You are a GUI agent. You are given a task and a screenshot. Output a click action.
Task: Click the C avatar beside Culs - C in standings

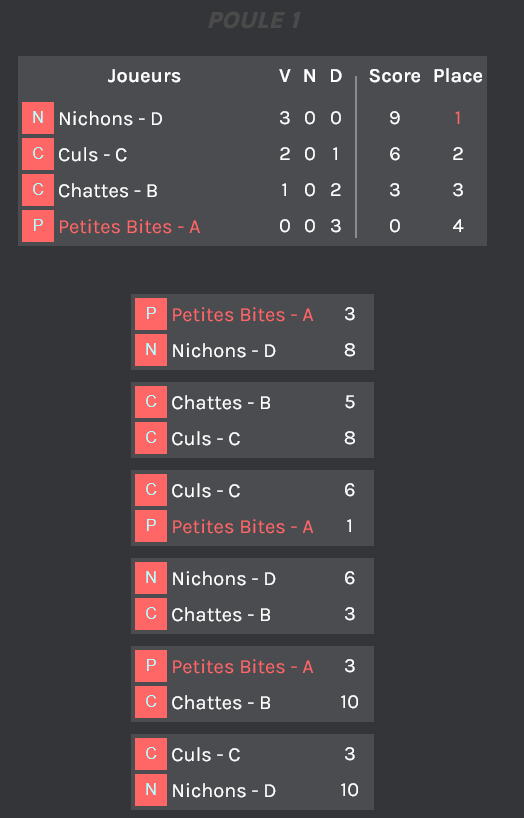pos(38,154)
